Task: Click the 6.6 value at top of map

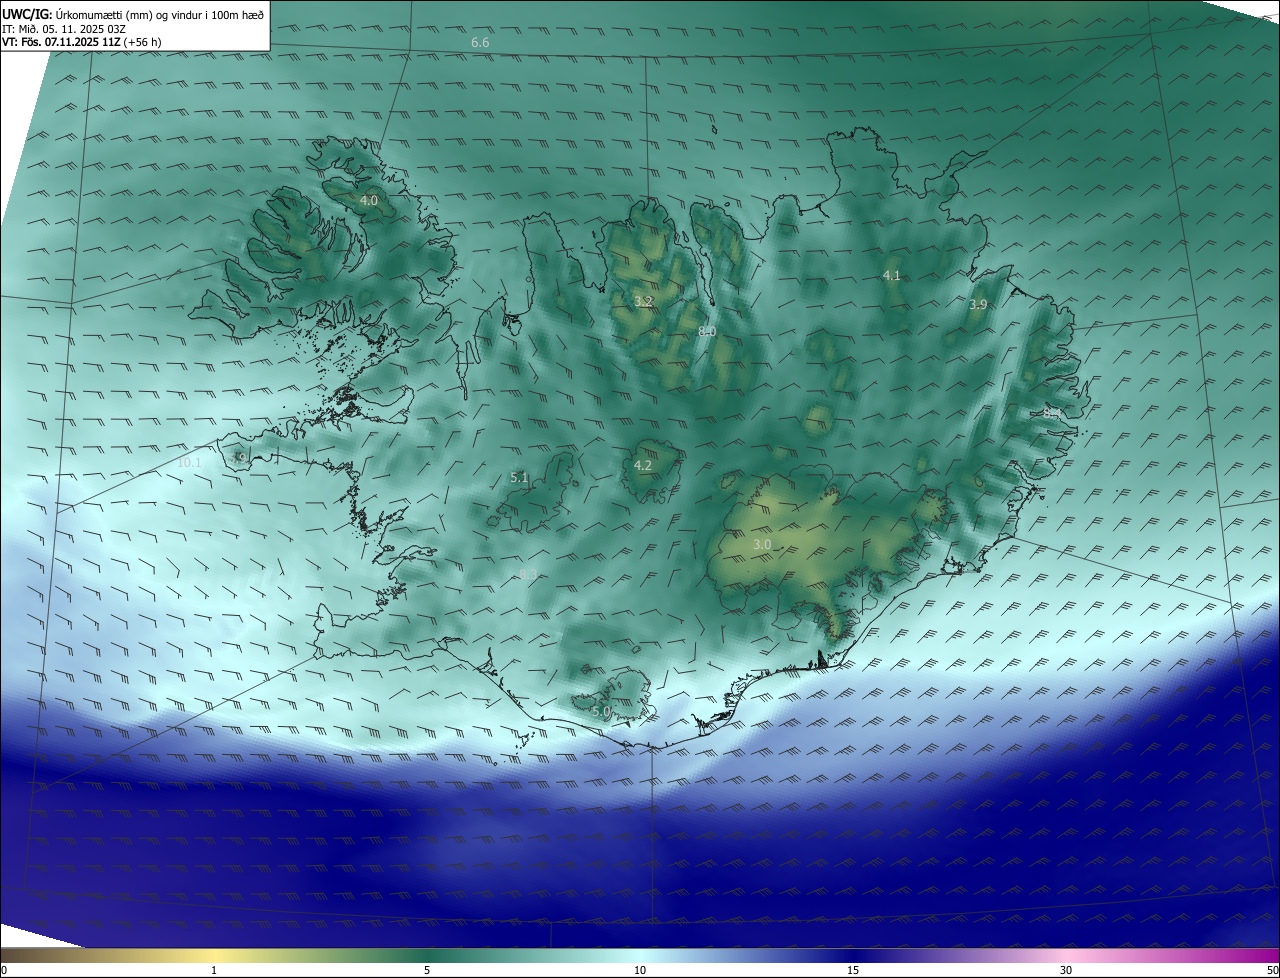Action: (480, 43)
